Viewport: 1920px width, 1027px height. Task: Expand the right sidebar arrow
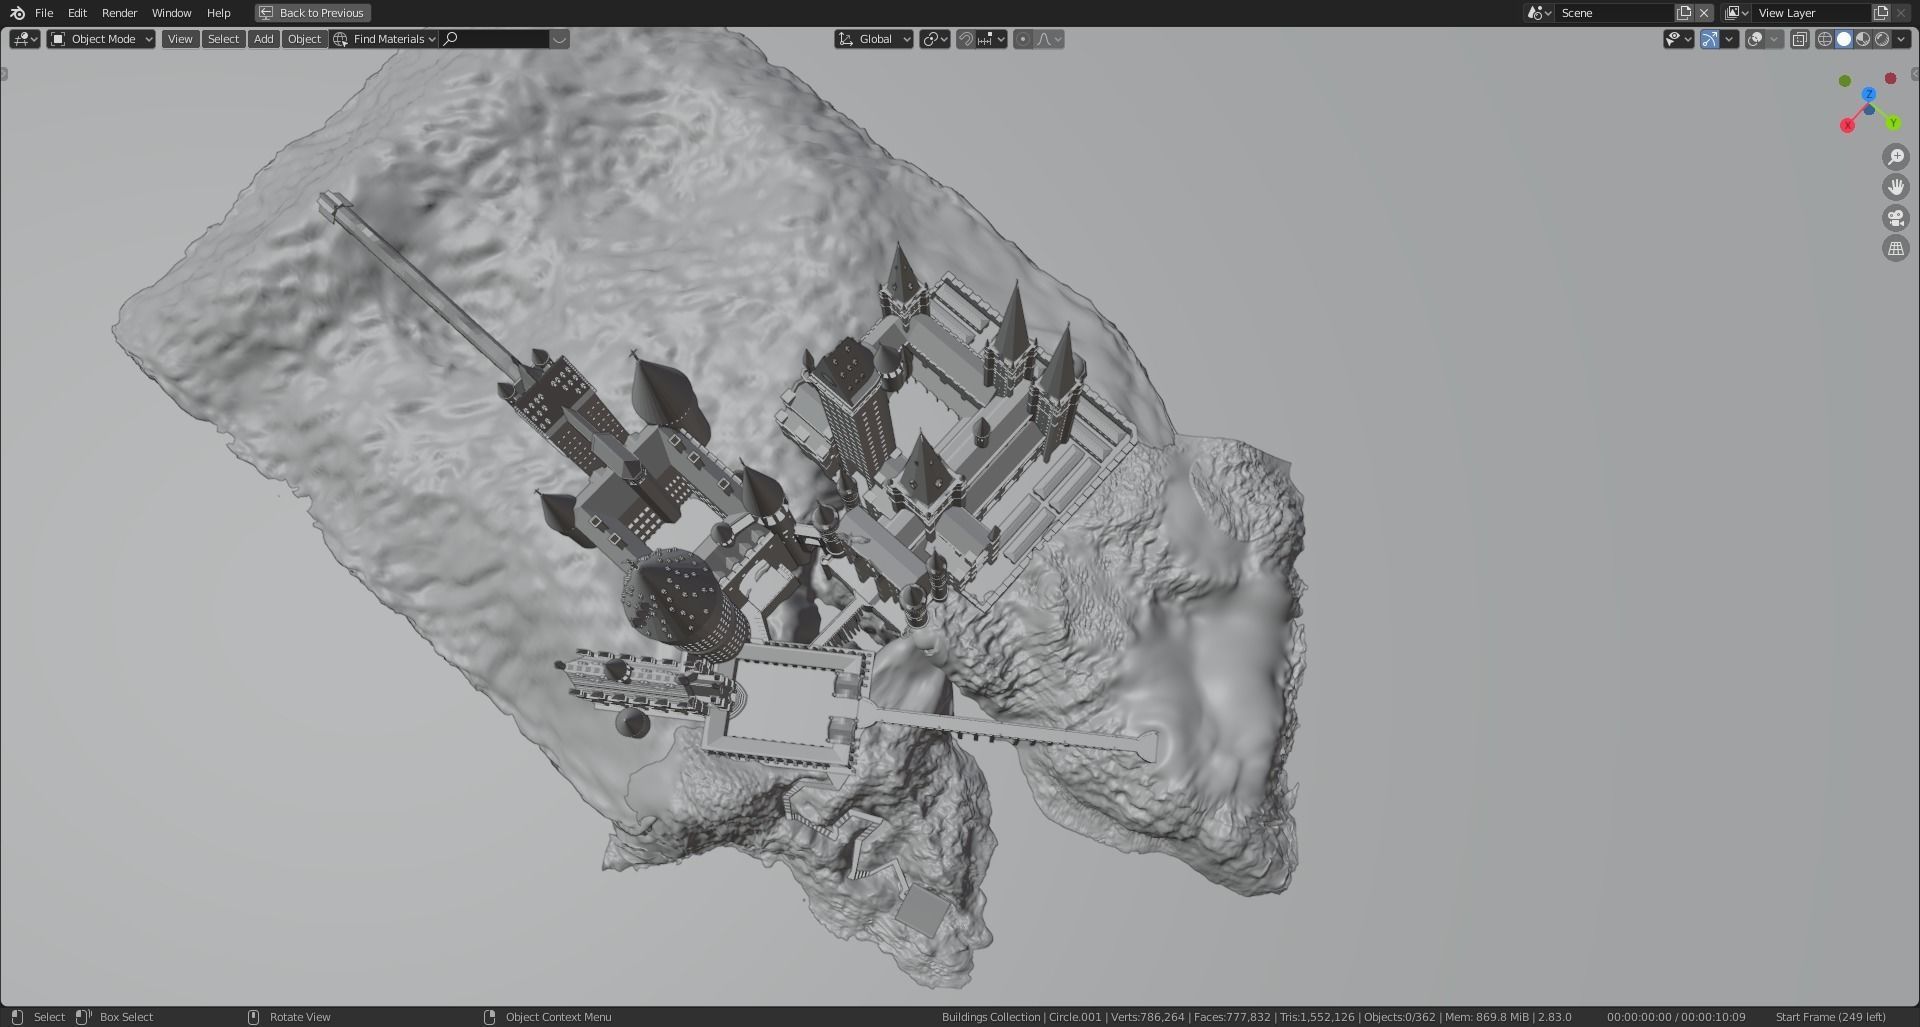point(1915,74)
